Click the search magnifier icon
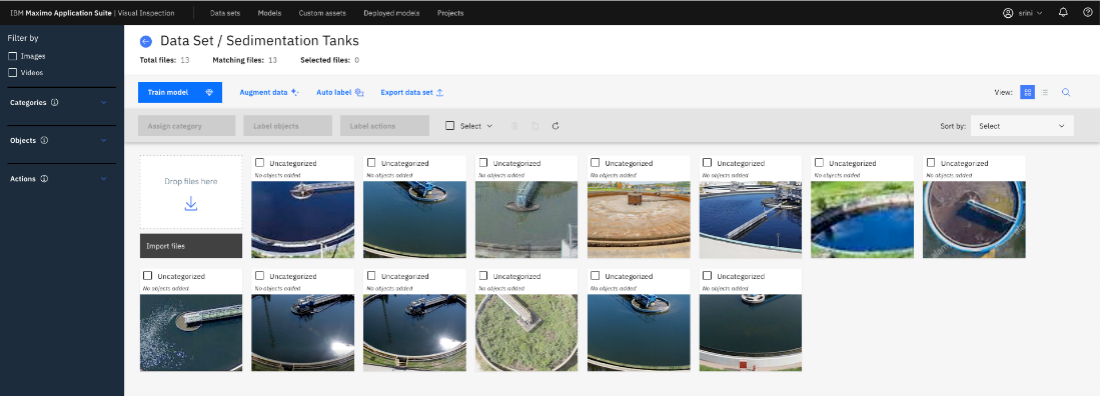This screenshot has height=400, width=1100. pos(1066,92)
